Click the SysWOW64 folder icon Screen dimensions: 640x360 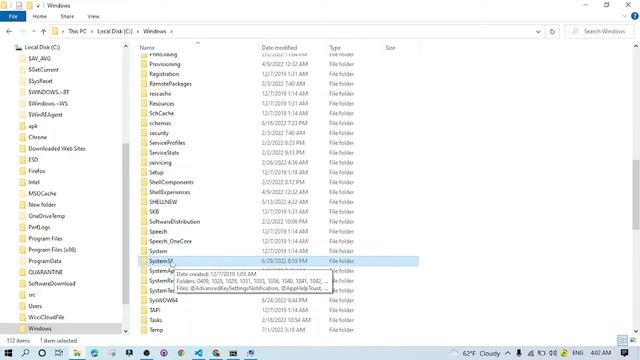(144, 300)
